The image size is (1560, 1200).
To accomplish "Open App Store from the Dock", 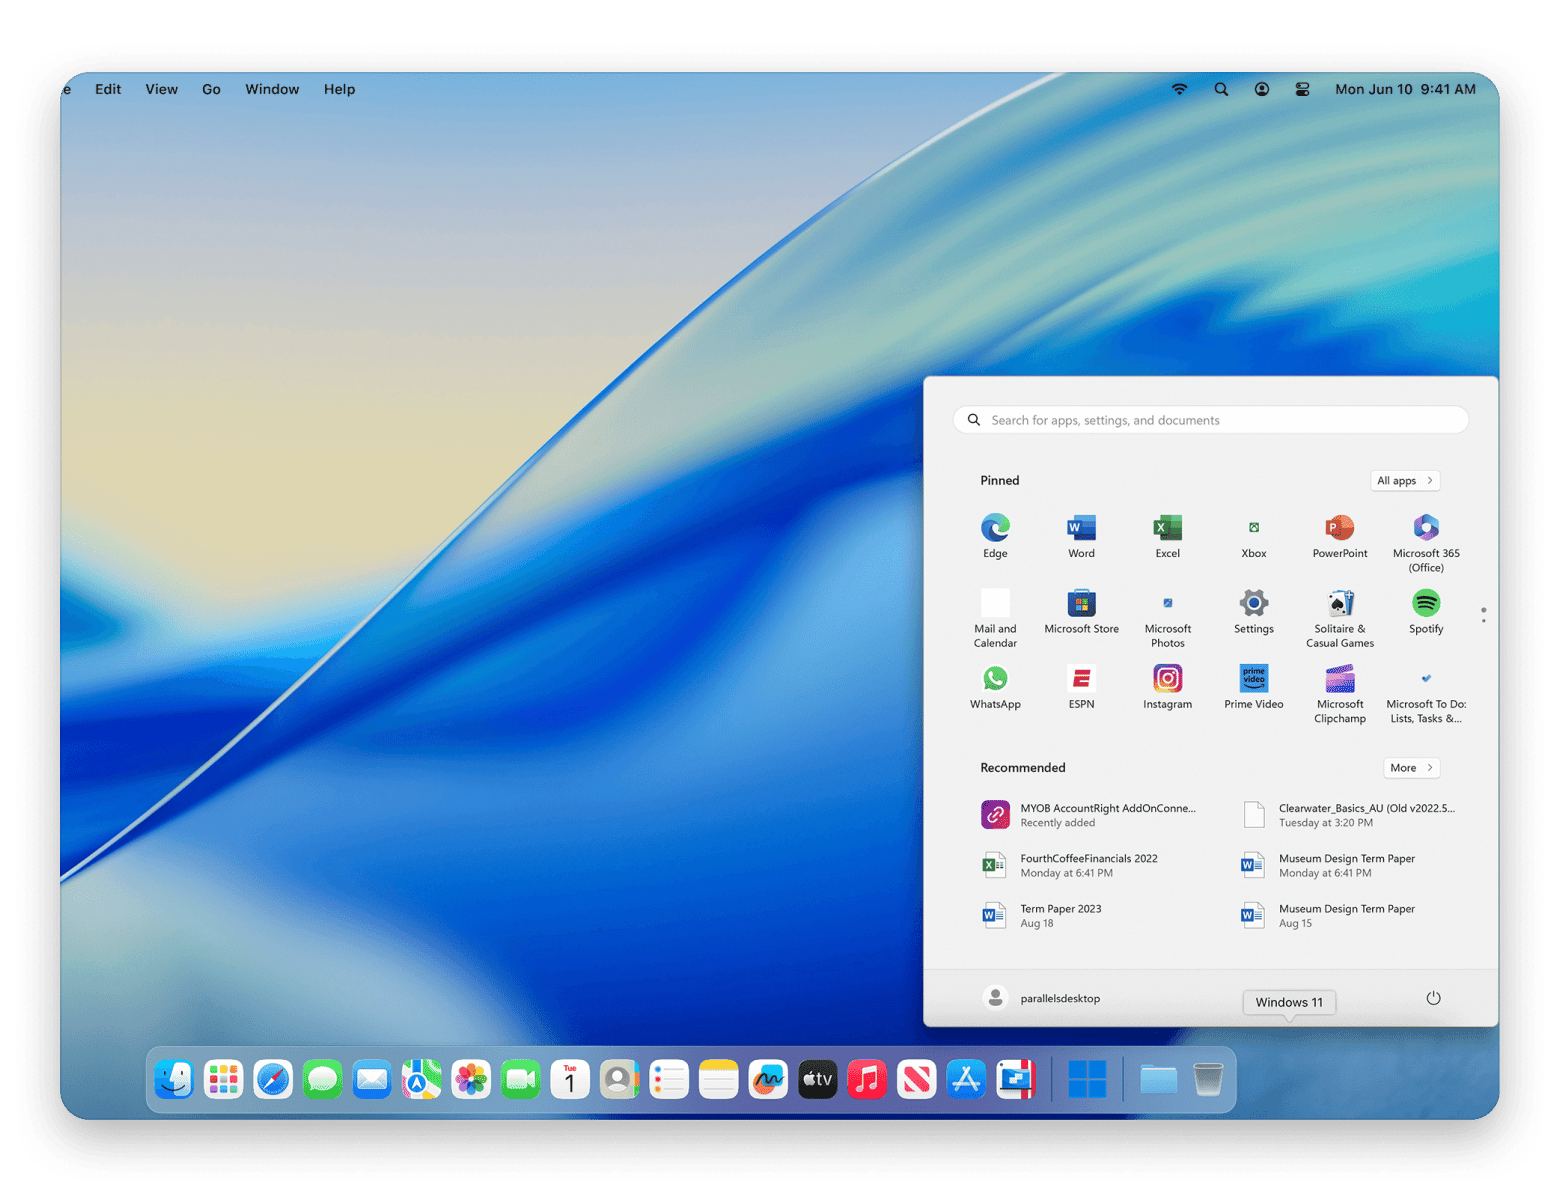I will click(x=966, y=1079).
